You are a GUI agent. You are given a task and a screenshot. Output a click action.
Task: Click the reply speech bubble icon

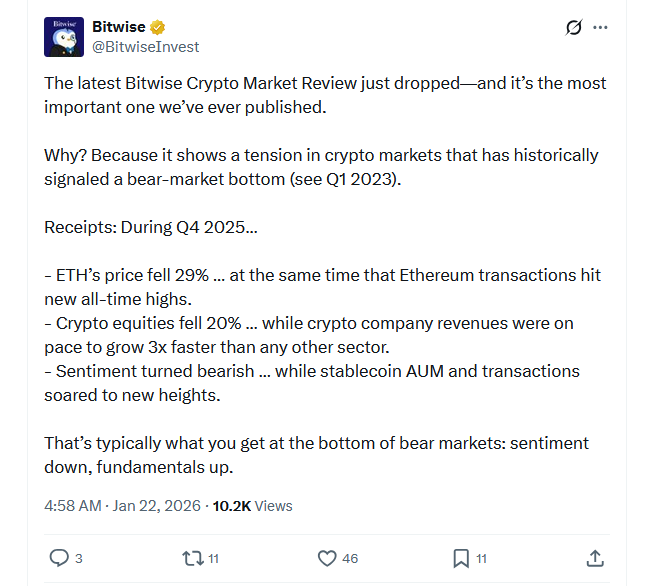pyautogui.click(x=59, y=557)
